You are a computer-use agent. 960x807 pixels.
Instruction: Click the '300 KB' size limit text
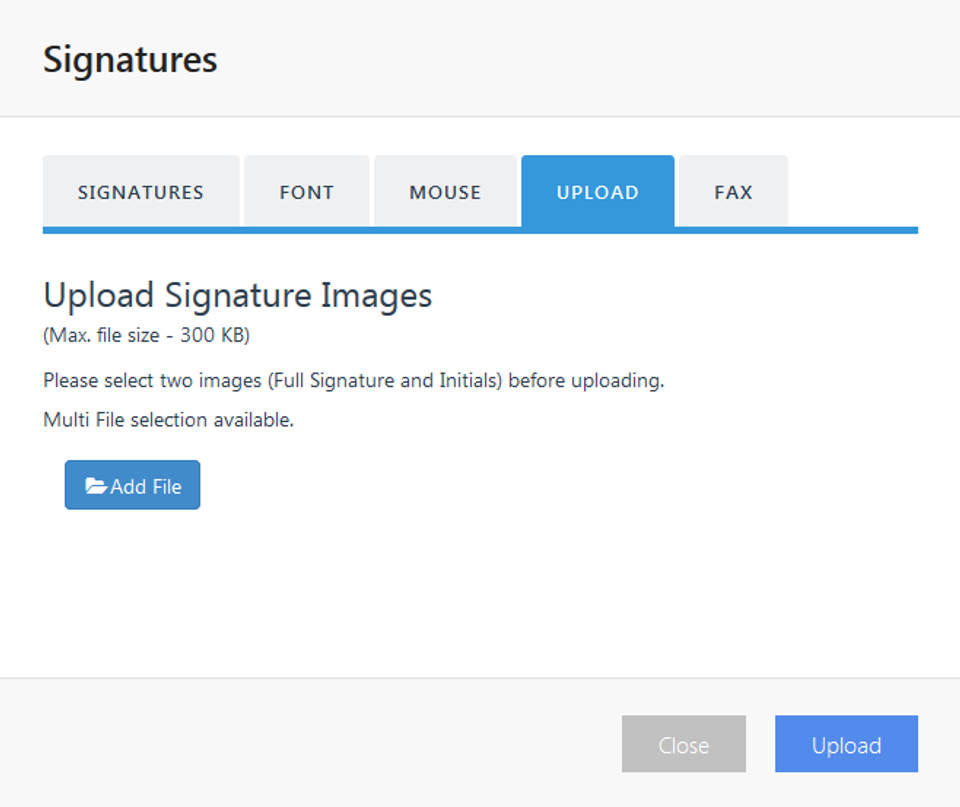point(212,336)
